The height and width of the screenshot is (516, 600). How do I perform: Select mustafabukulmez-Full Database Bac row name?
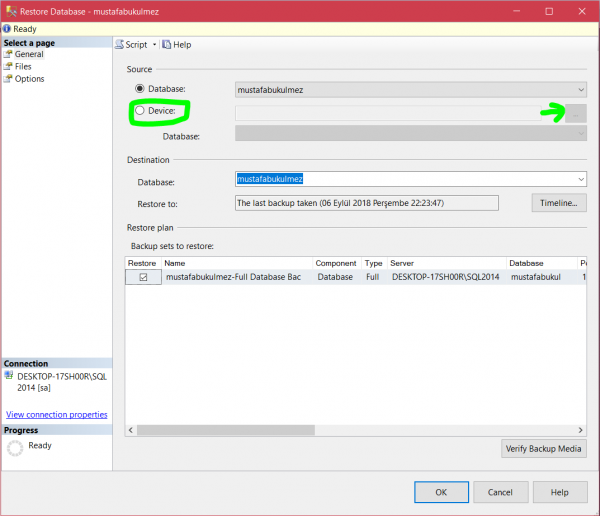point(233,277)
